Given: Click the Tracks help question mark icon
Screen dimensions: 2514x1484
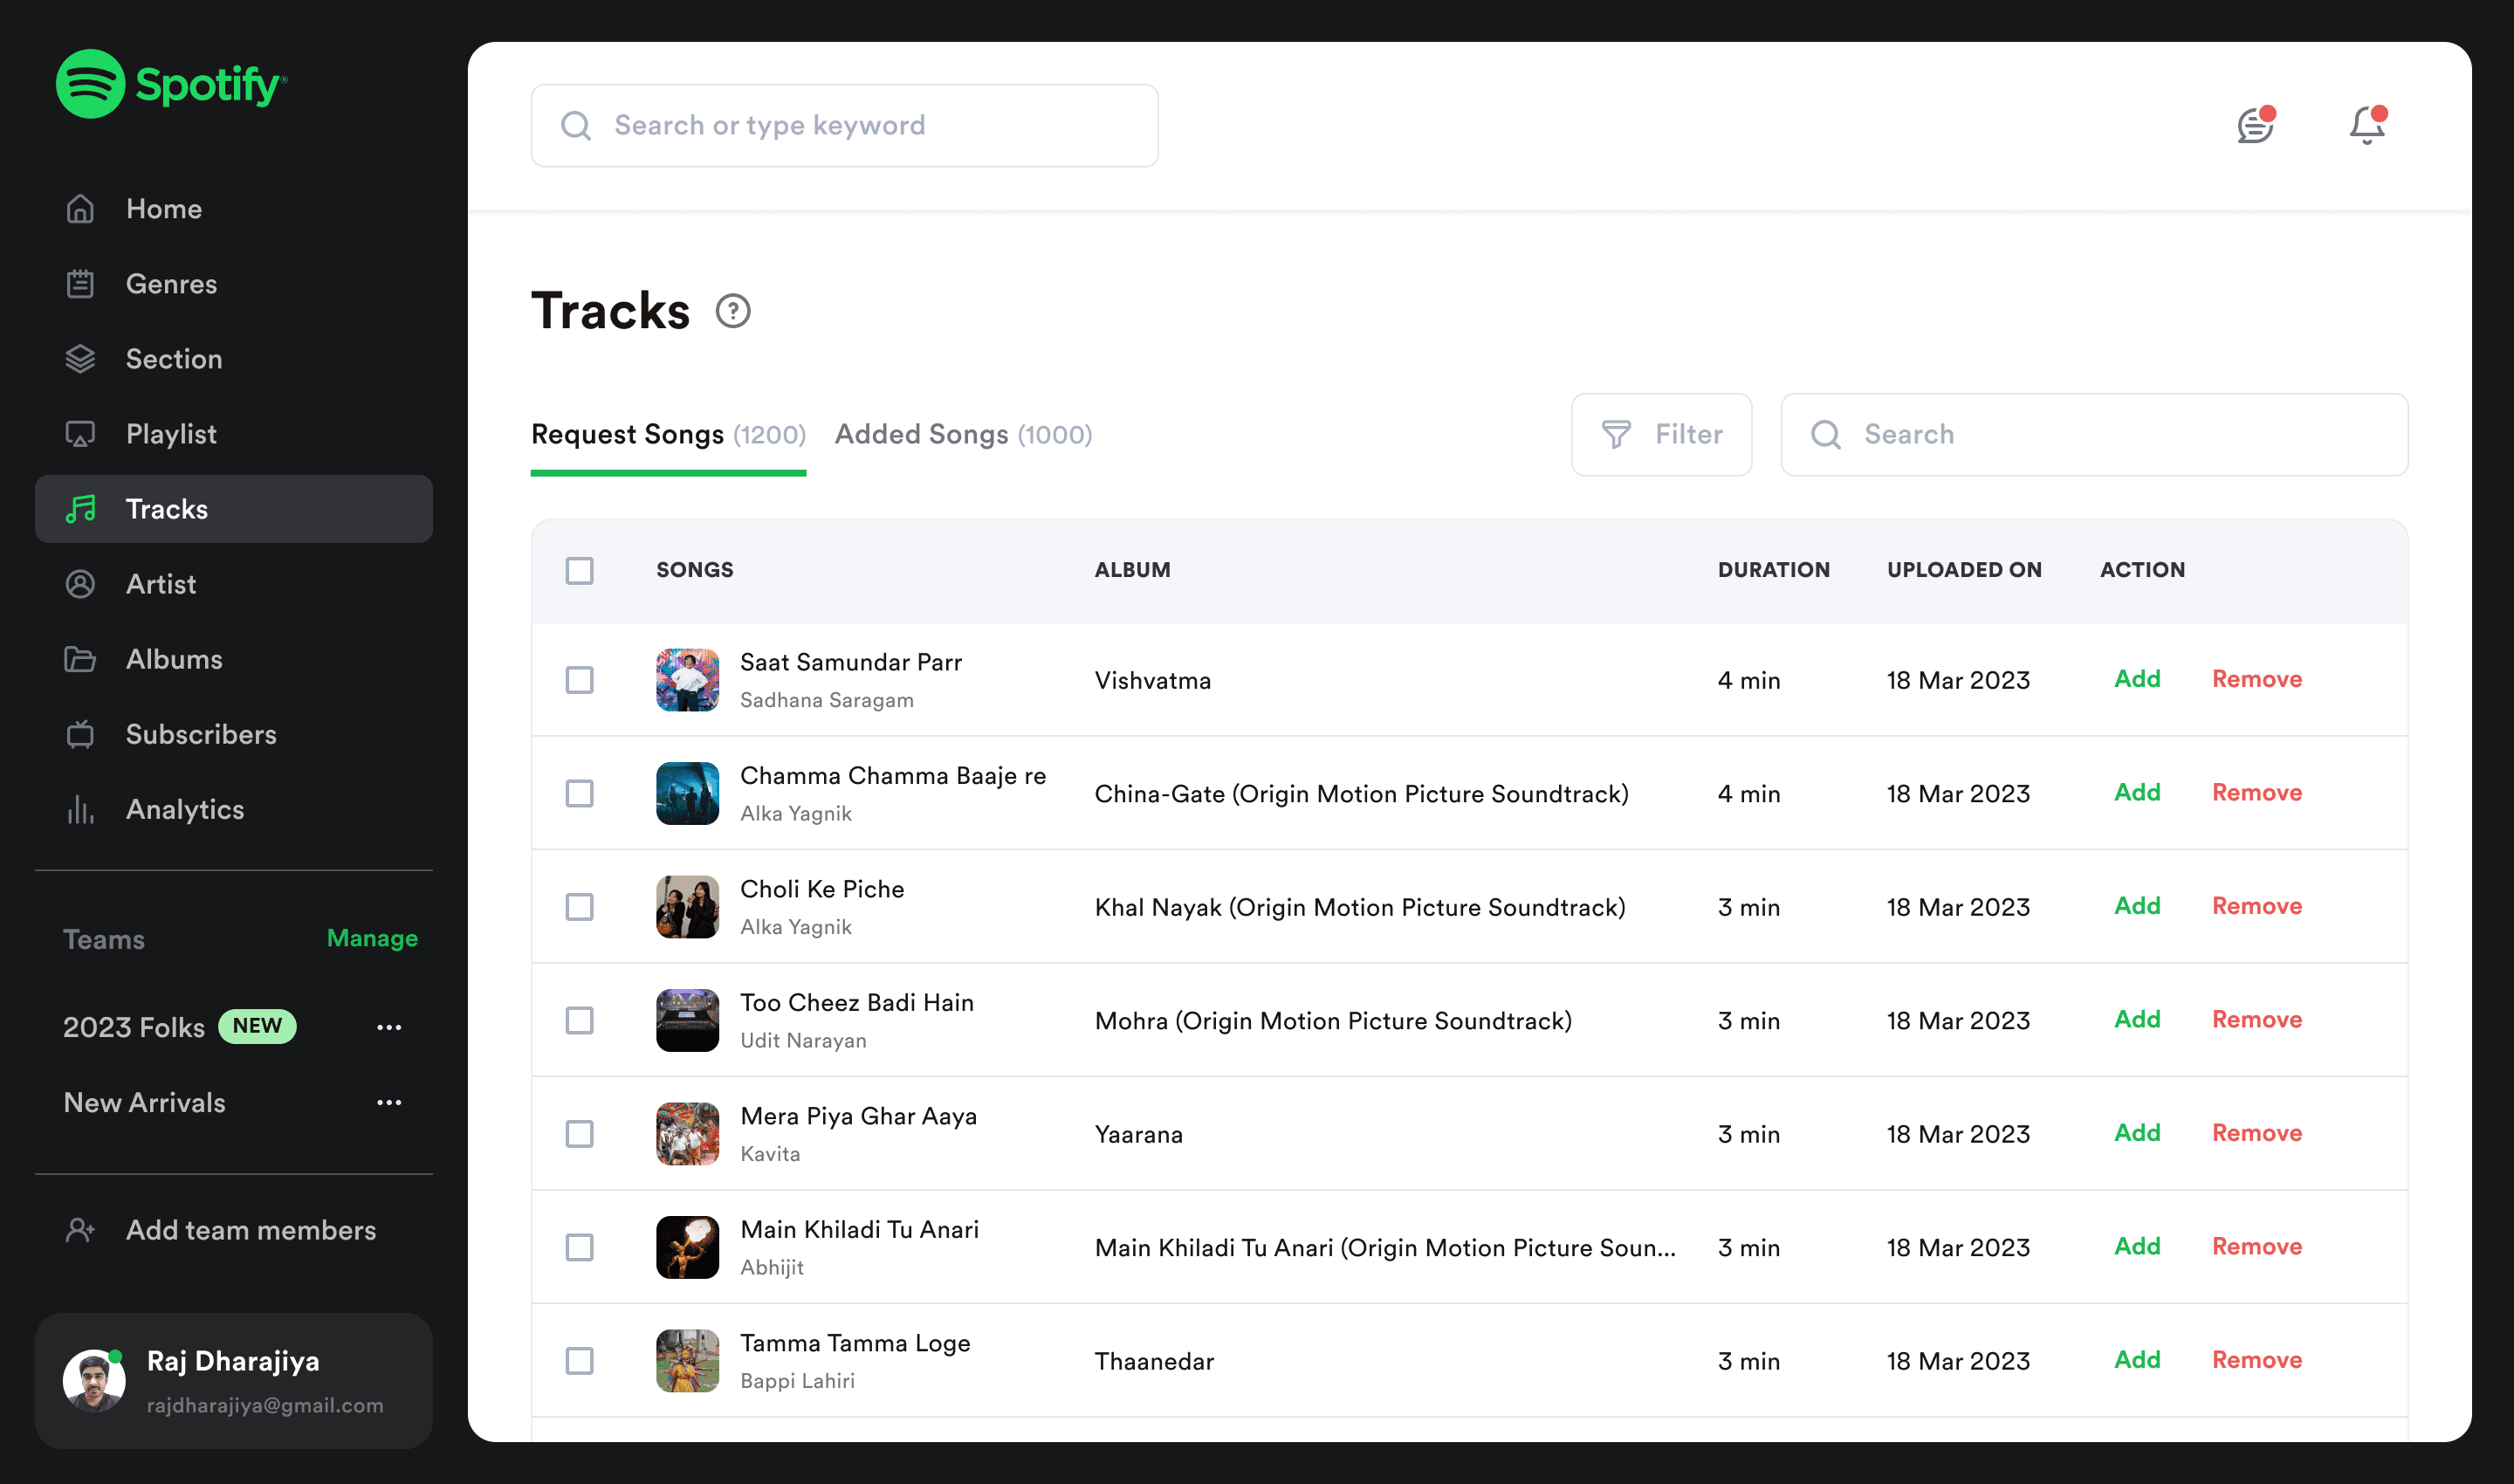Looking at the screenshot, I should (x=733, y=311).
